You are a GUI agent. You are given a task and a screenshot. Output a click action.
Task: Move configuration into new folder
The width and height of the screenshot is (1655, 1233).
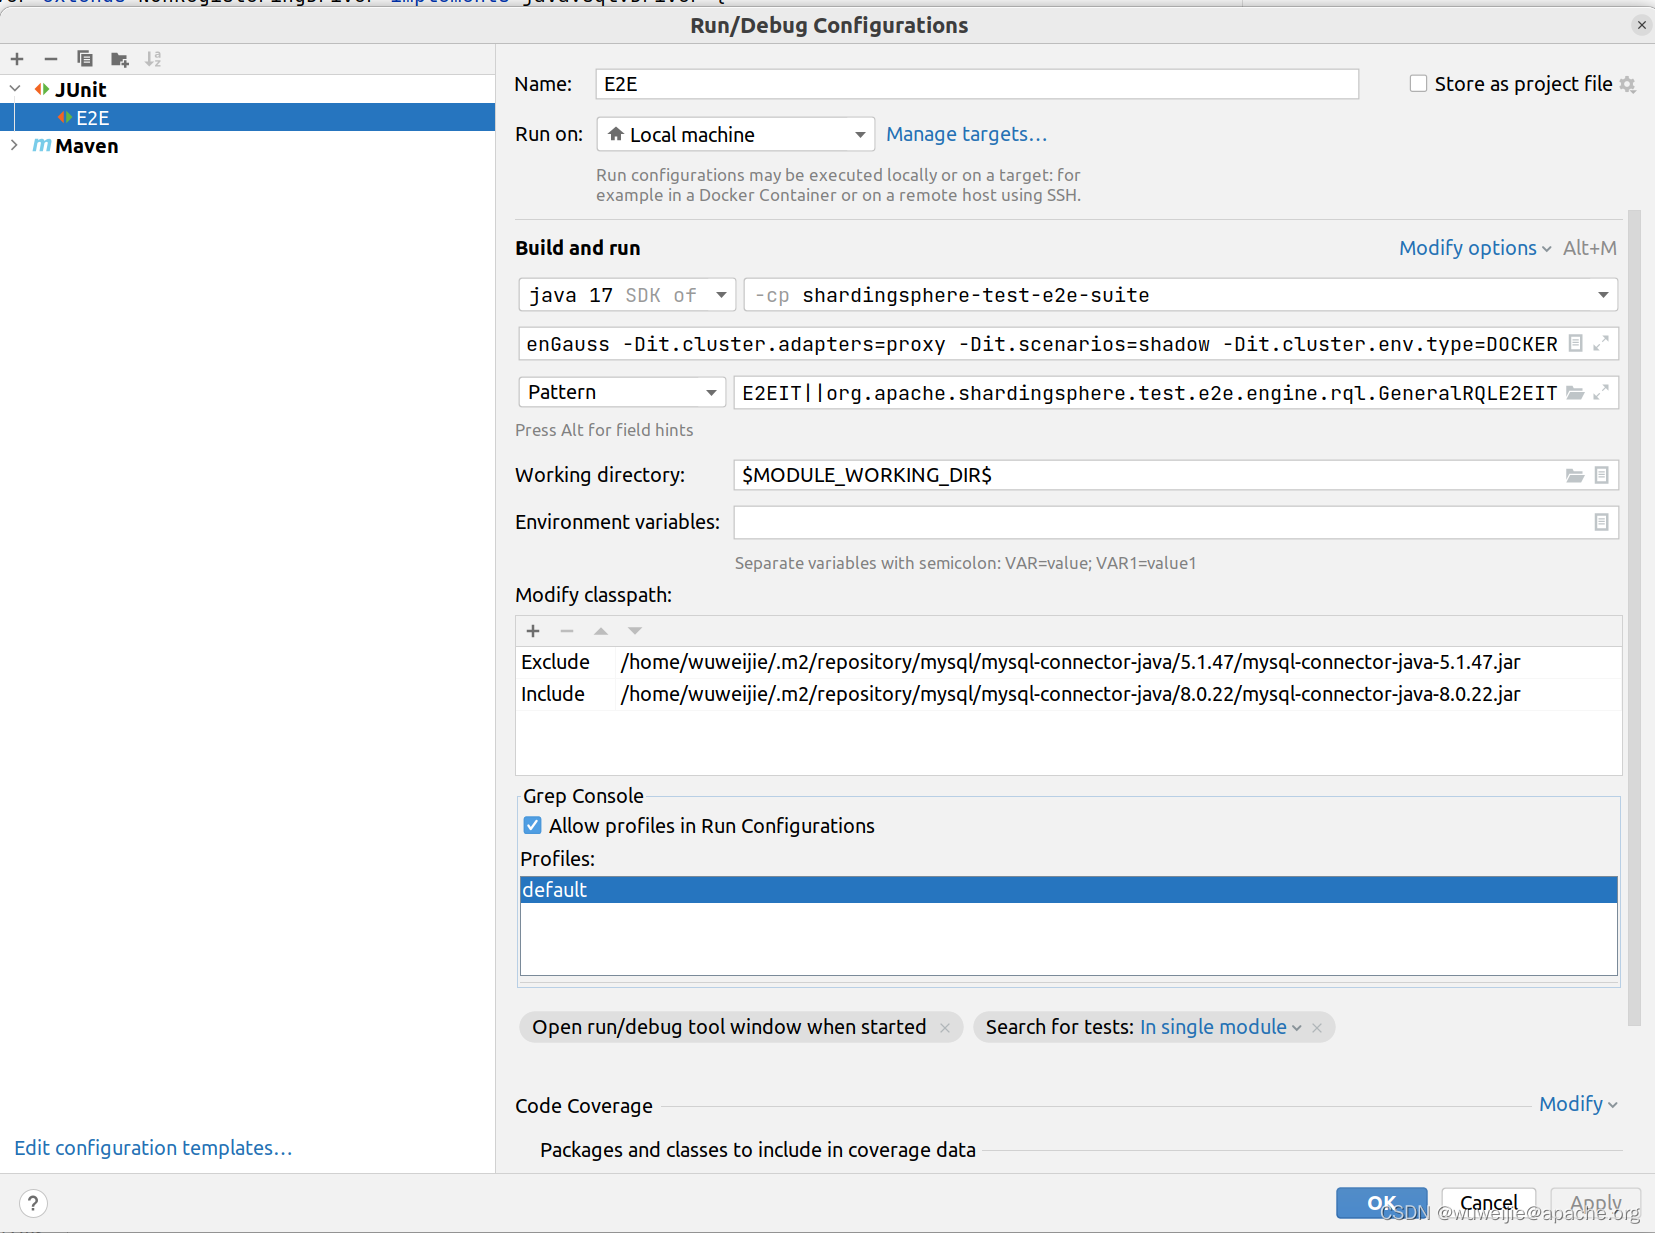[x=120, y=59]
